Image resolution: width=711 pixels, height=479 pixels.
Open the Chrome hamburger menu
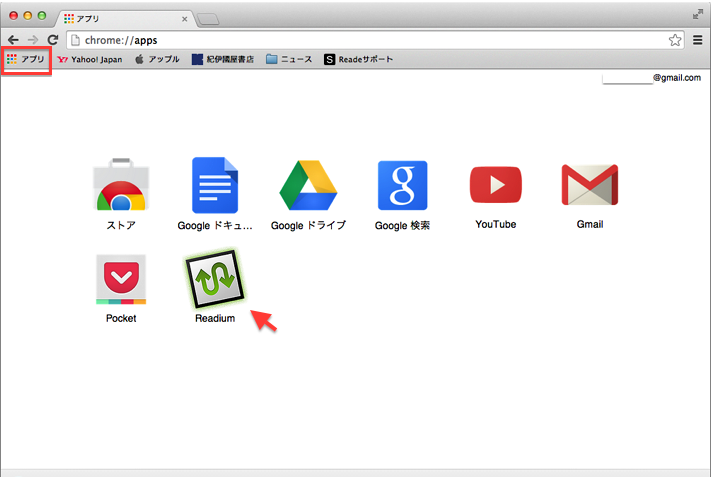[698, 40]
